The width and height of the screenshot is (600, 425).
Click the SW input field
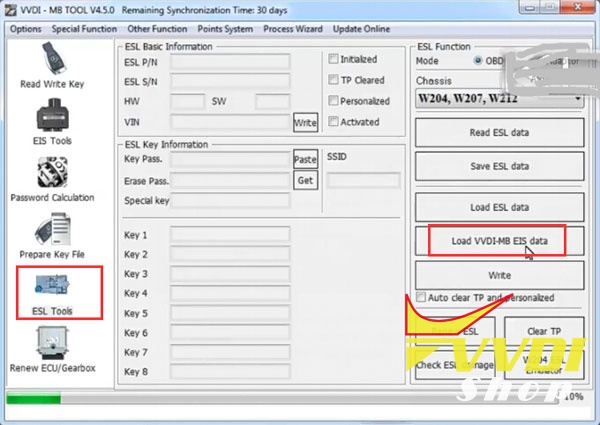click(x=272, y=101)
